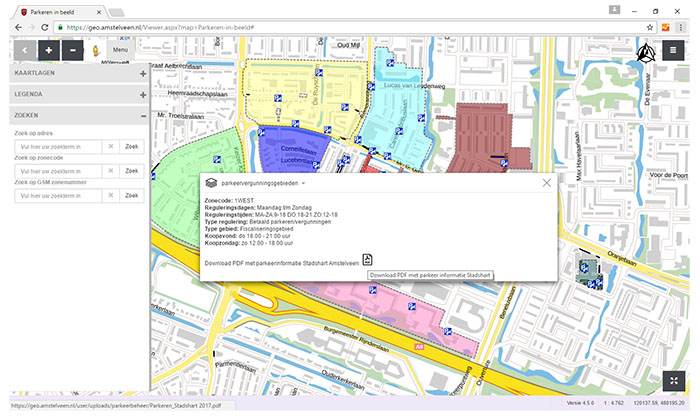Select the Parkeren in beeld browser tab
This screenshot has height=417, width=700.
[58, 12]
